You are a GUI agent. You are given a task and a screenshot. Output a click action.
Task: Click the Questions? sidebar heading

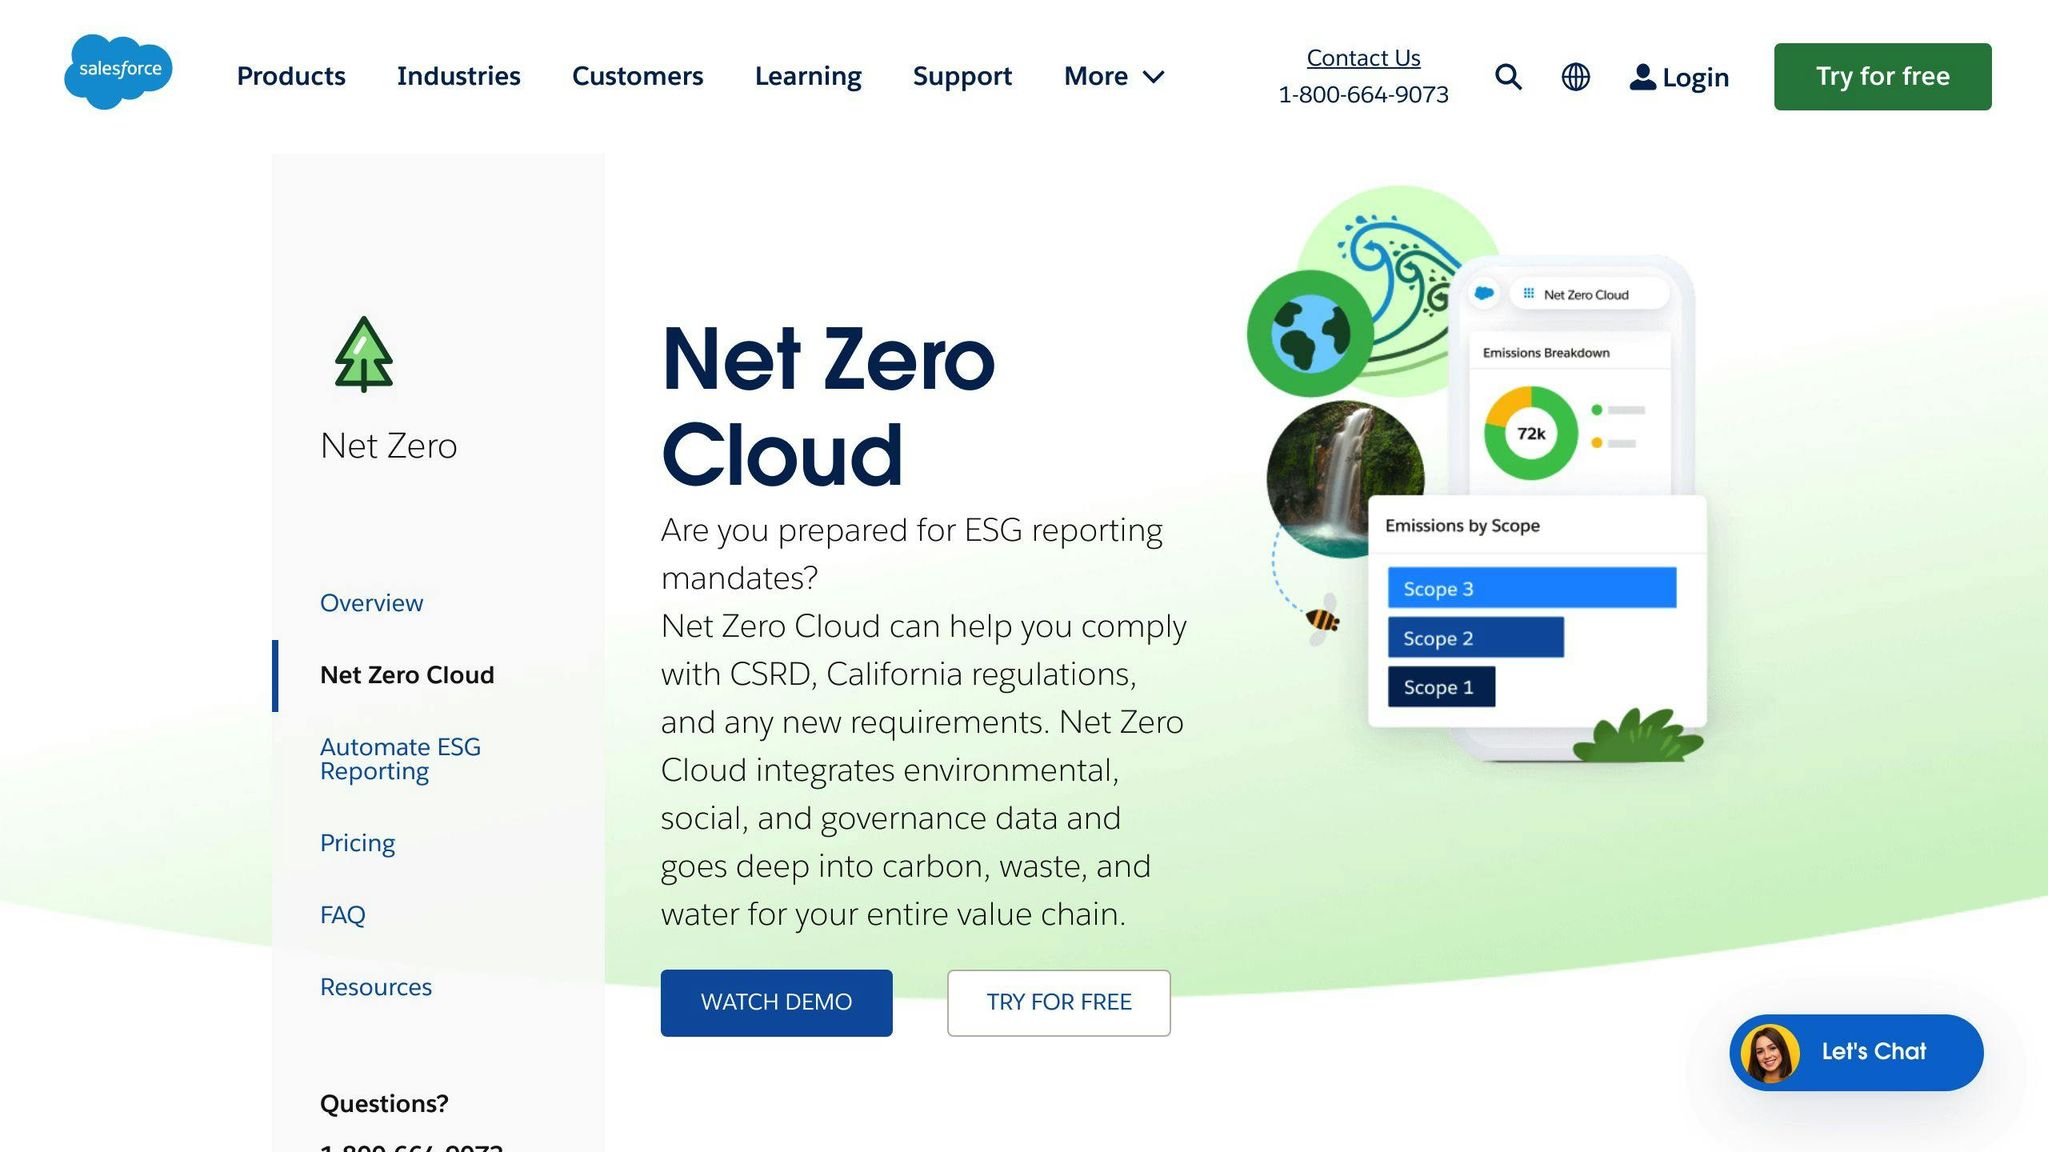[384, 1104]
